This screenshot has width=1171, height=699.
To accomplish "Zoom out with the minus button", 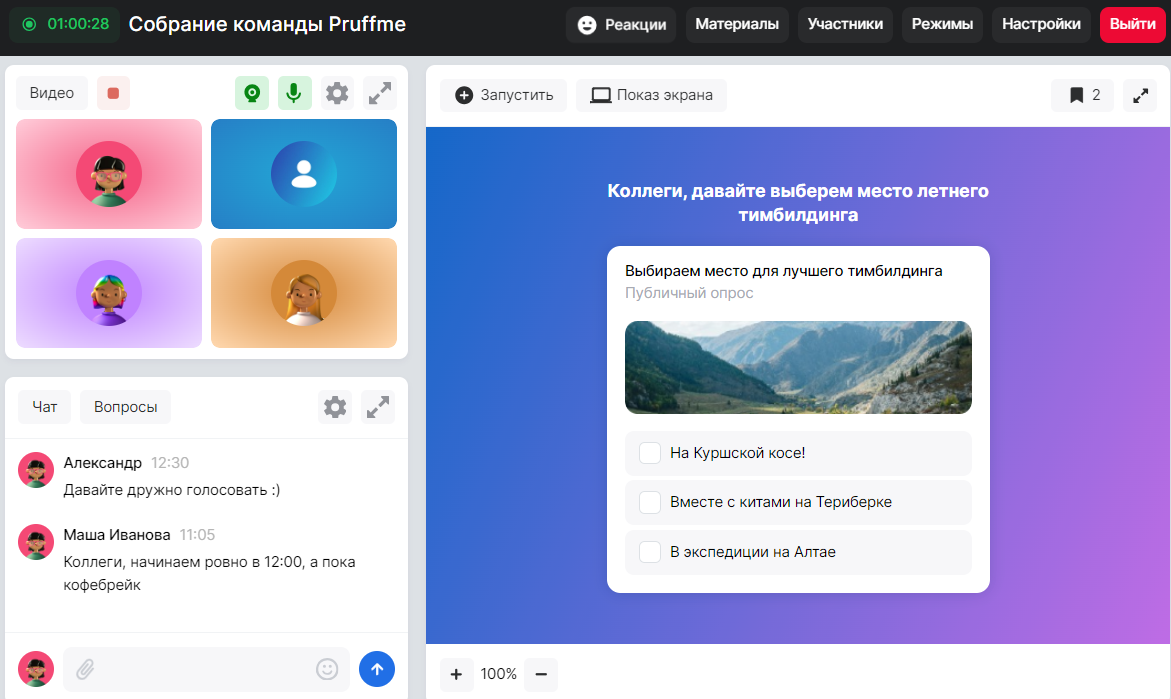I will (x=541, y=674).
